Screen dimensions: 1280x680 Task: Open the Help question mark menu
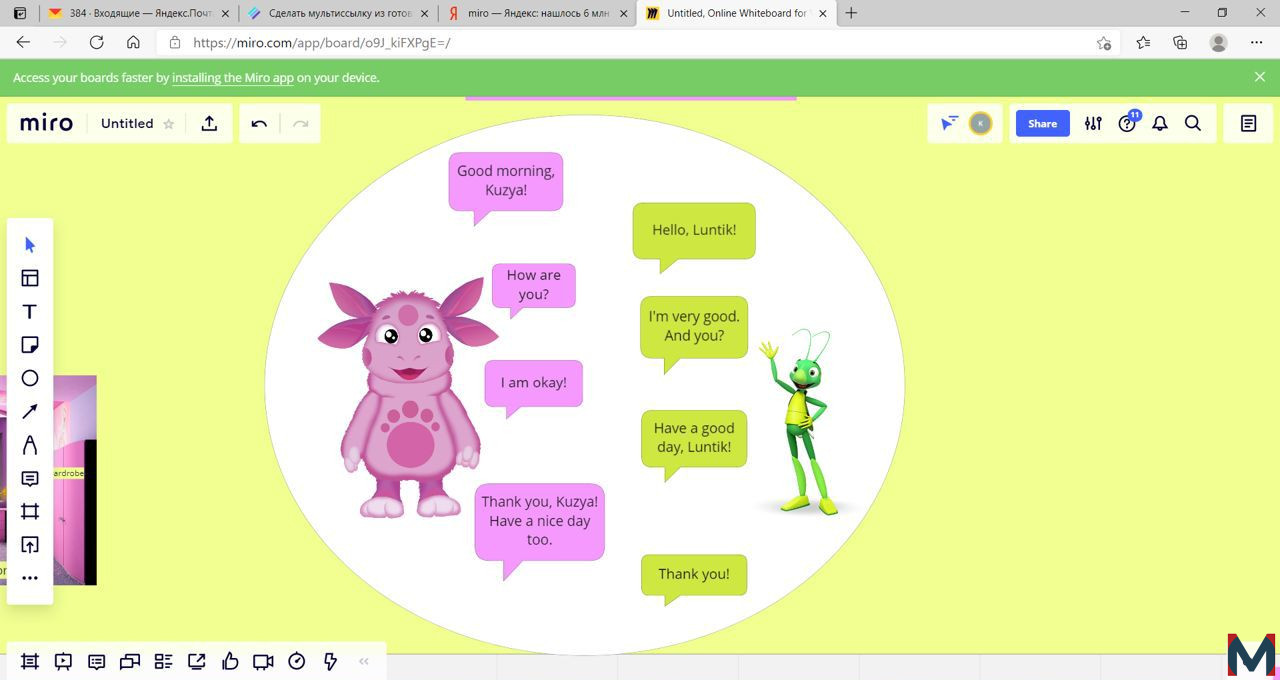[1127, 123]
